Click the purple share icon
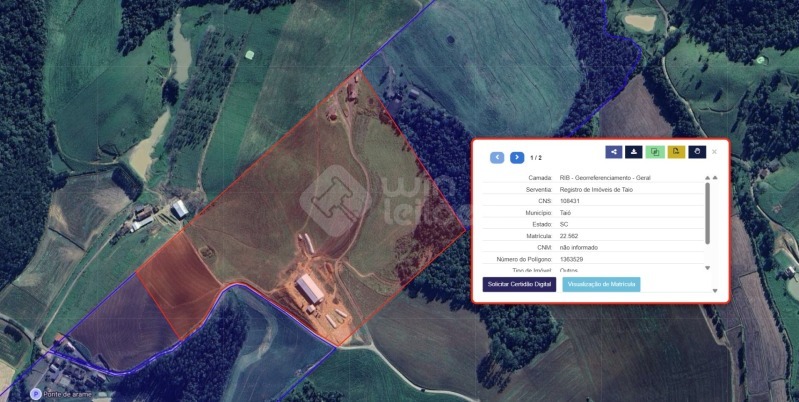Image resolution: width=799 pixels, height=402 pixels. pyautogui.click(x=614, y=152)
